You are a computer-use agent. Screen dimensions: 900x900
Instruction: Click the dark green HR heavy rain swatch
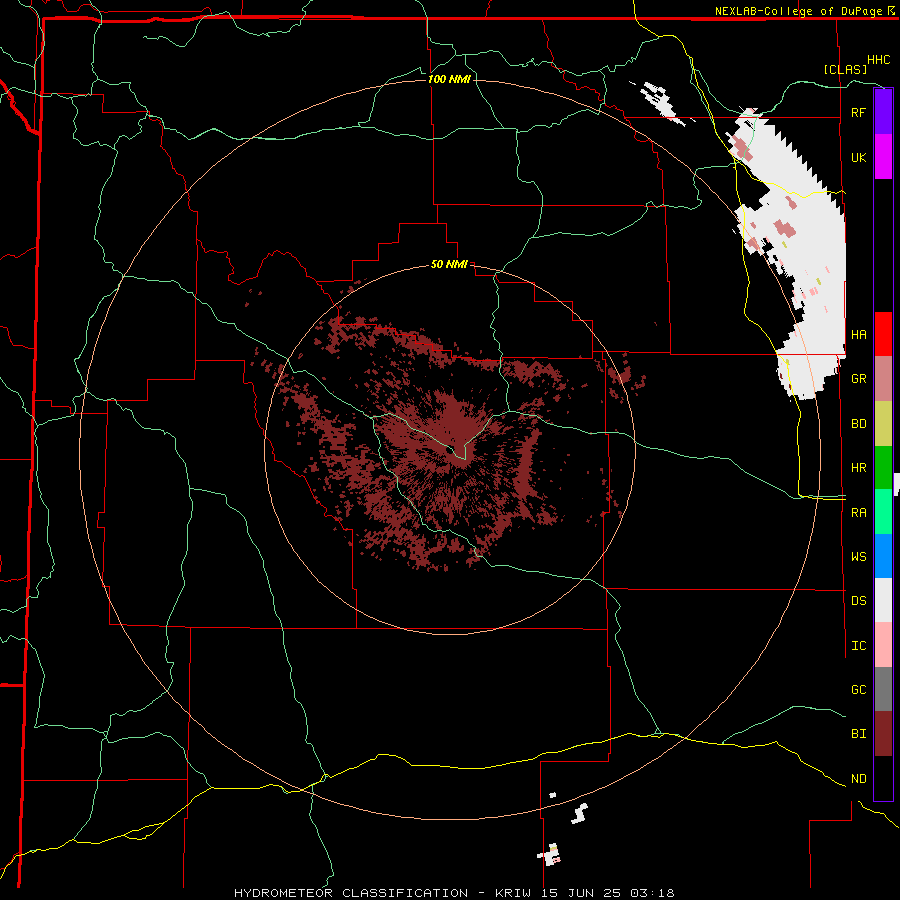883,468
